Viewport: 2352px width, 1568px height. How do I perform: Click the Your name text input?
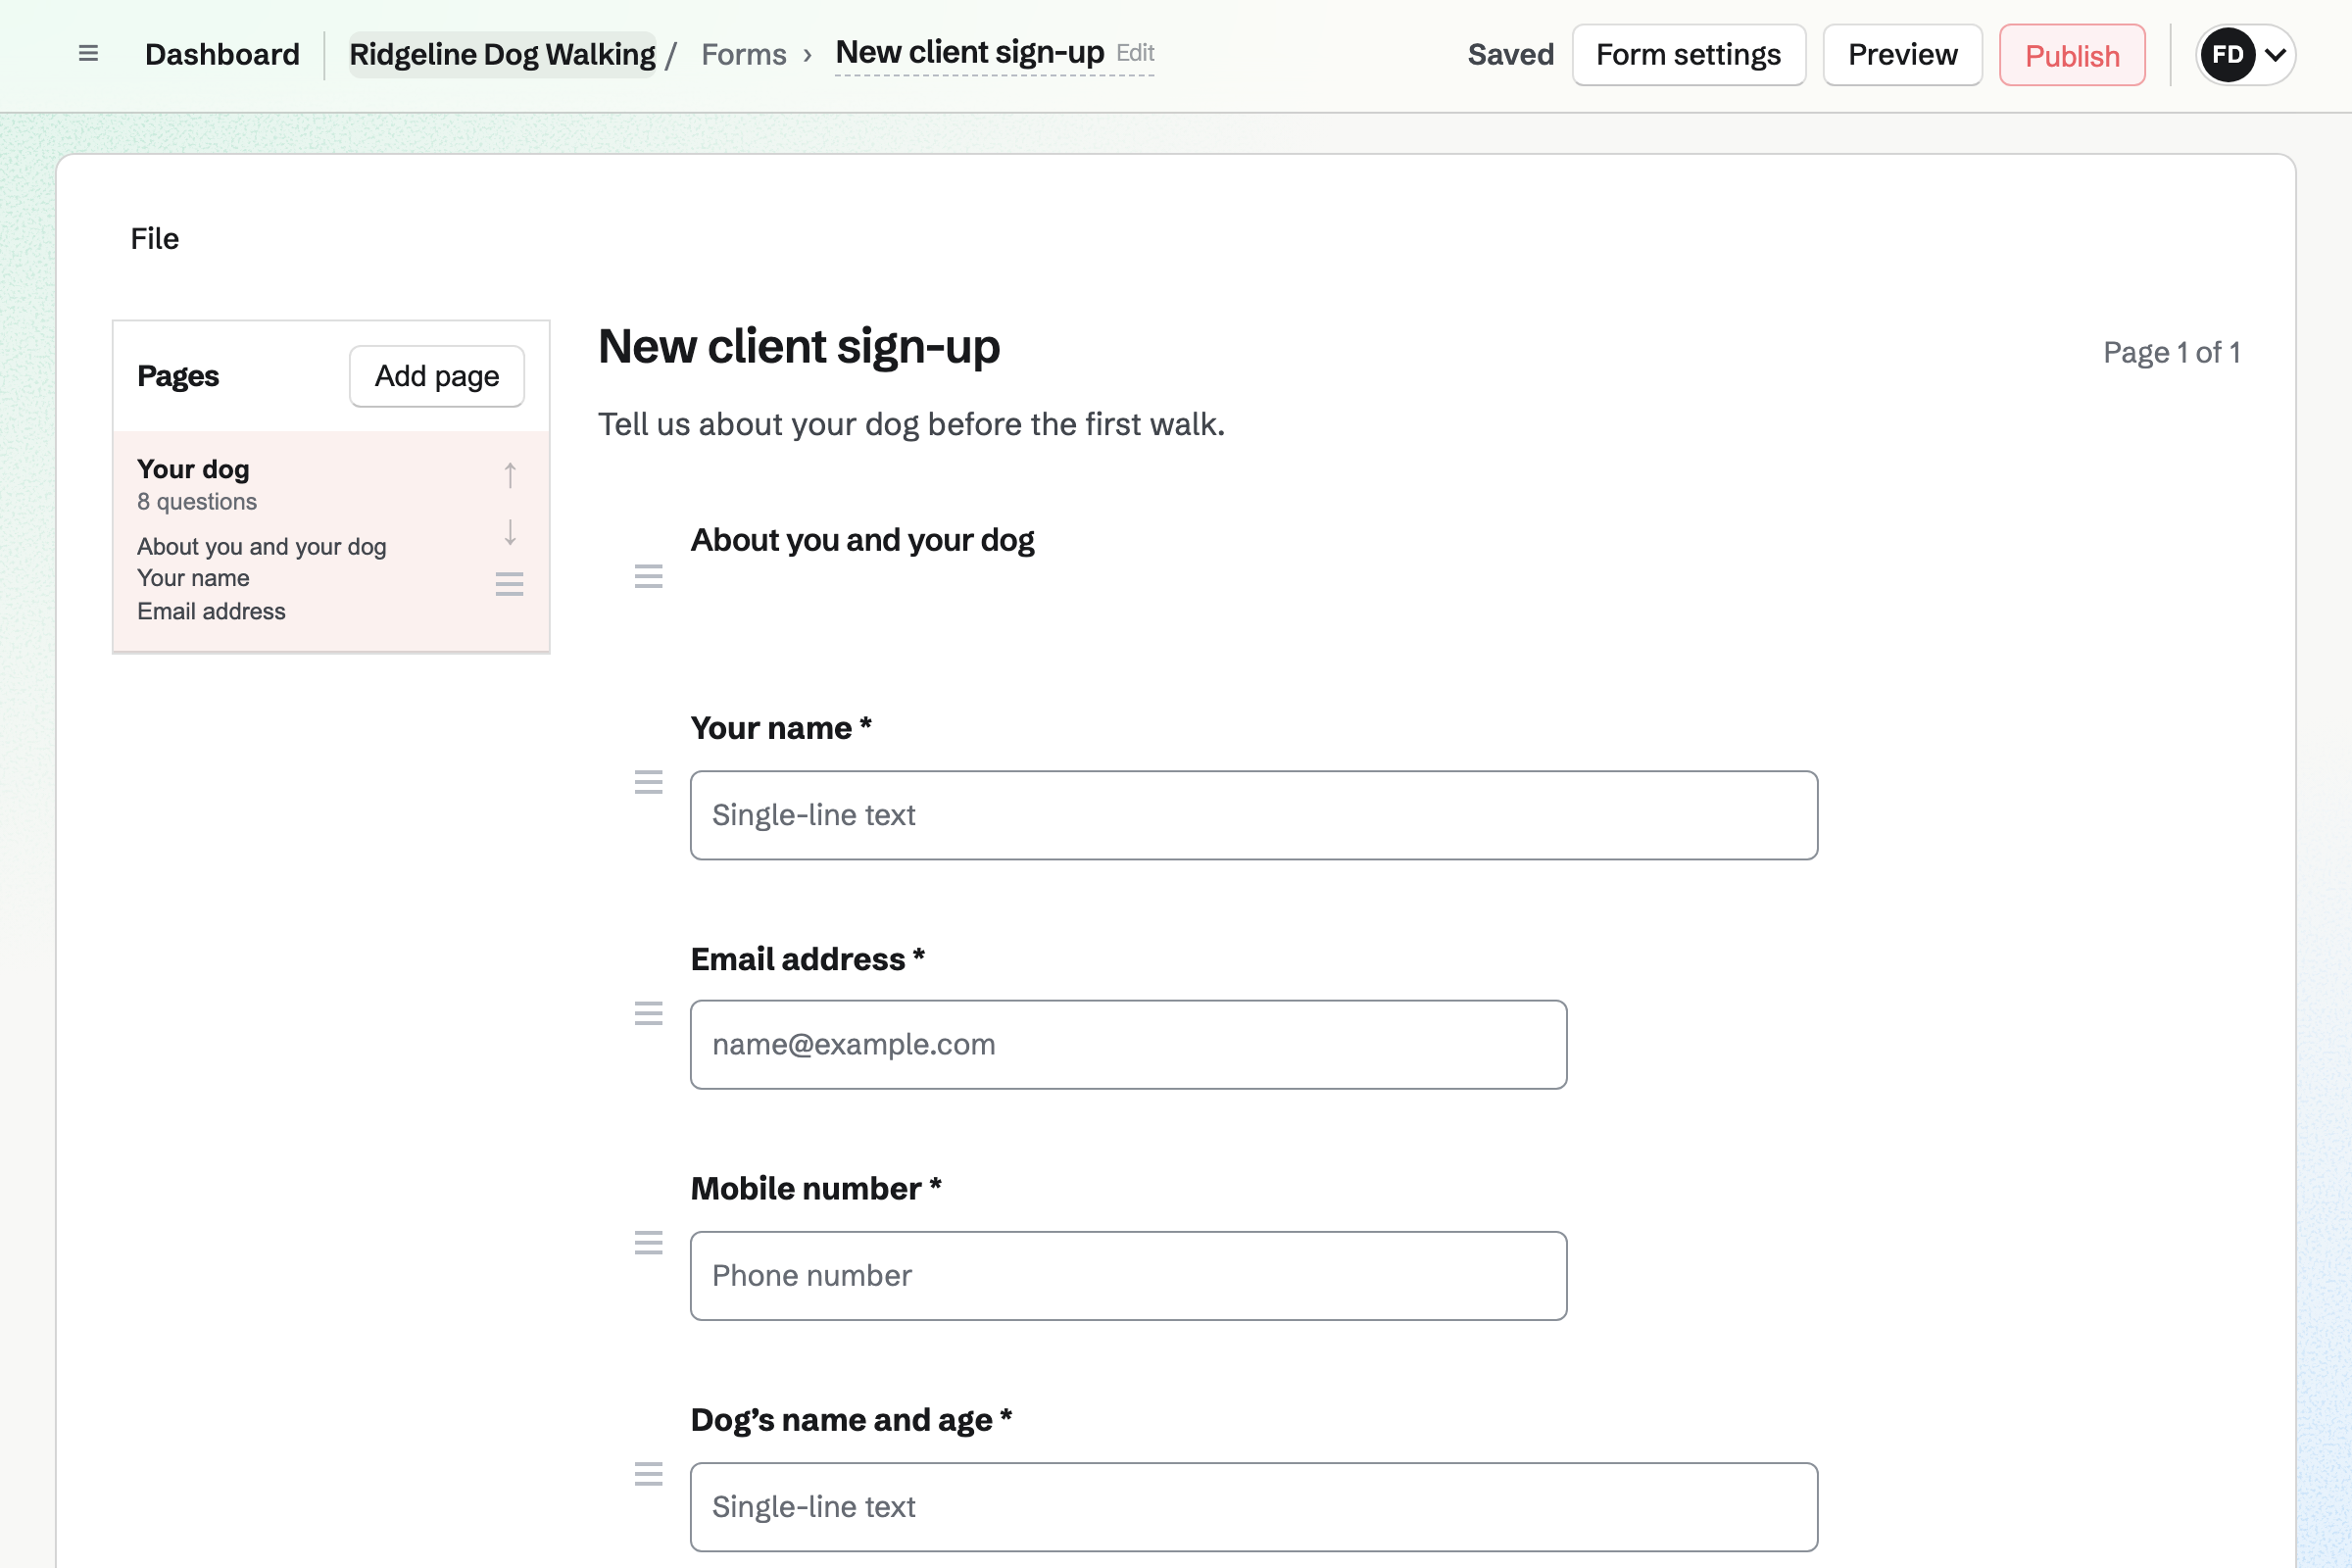coord(1254,815)
